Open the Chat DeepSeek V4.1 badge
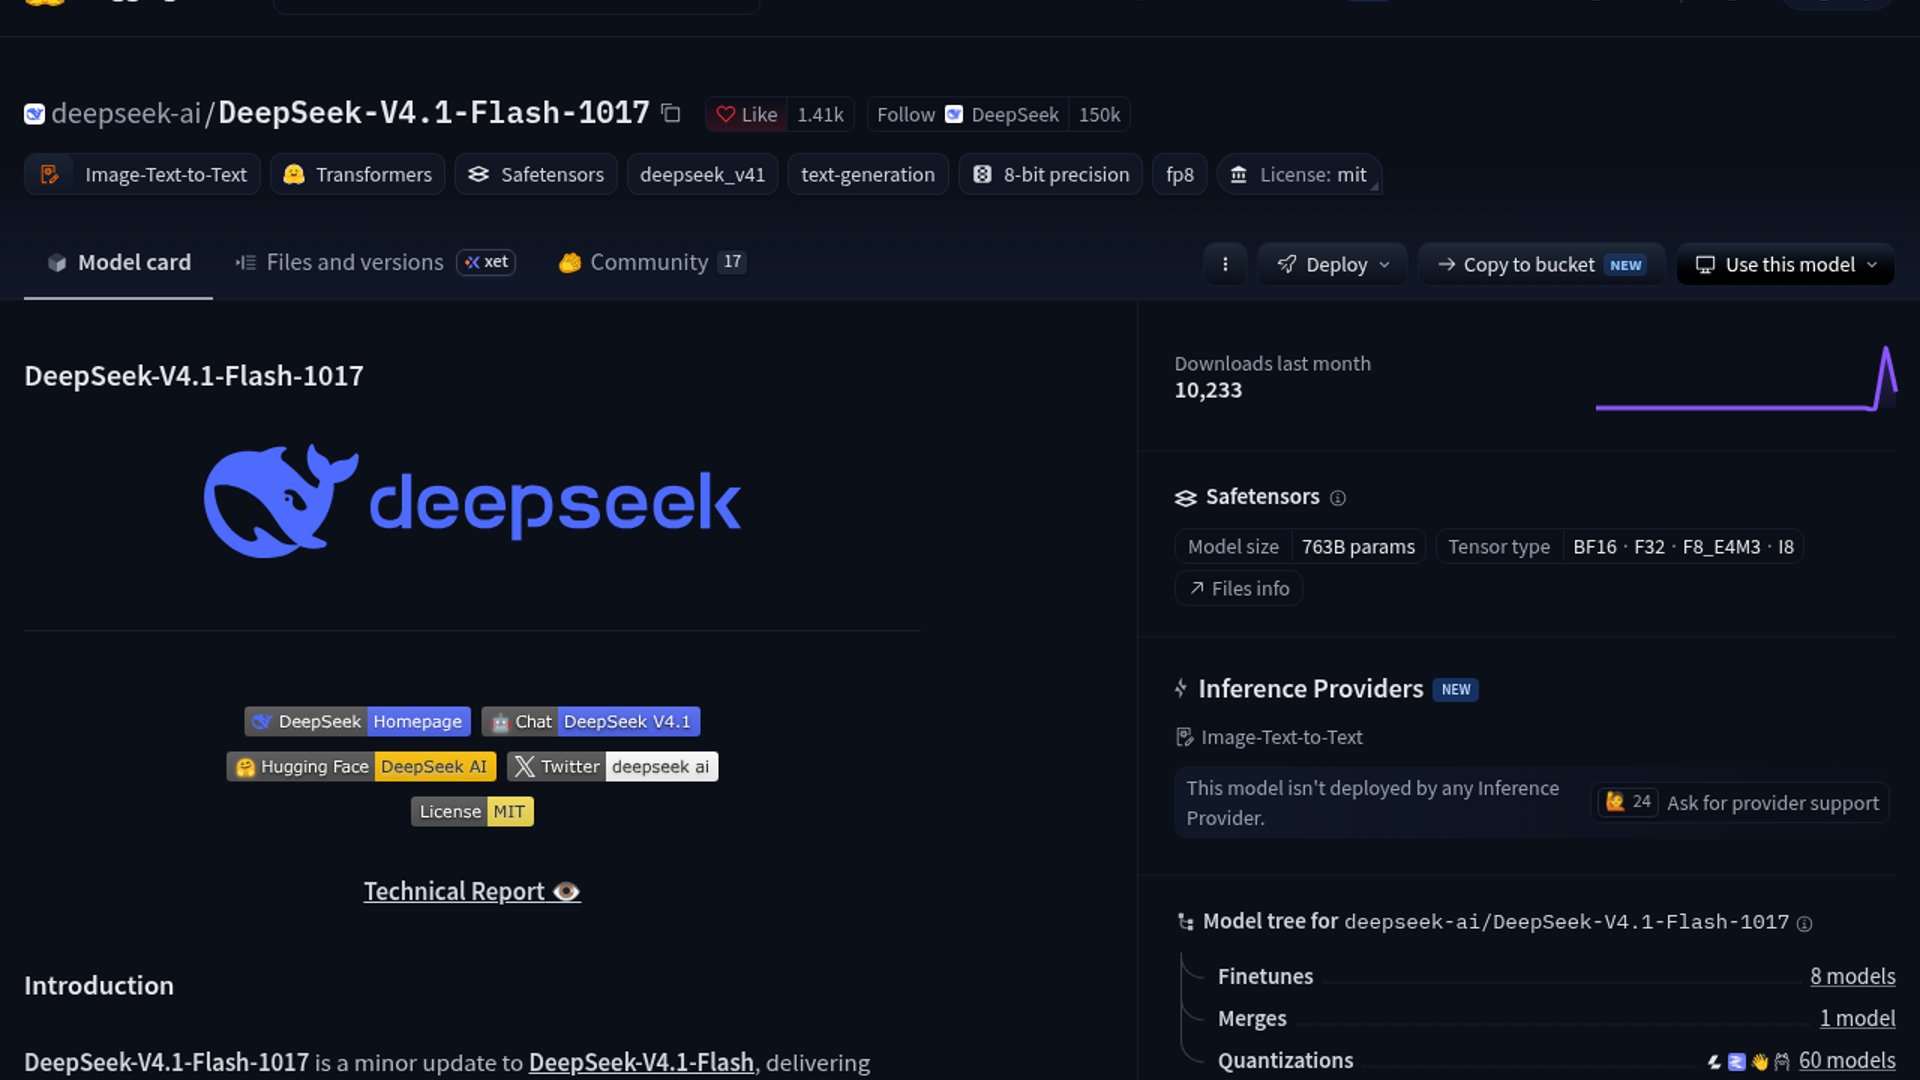Viewport: 1920px width, 1080px height. pyautogui.click(x=590, y=722)
